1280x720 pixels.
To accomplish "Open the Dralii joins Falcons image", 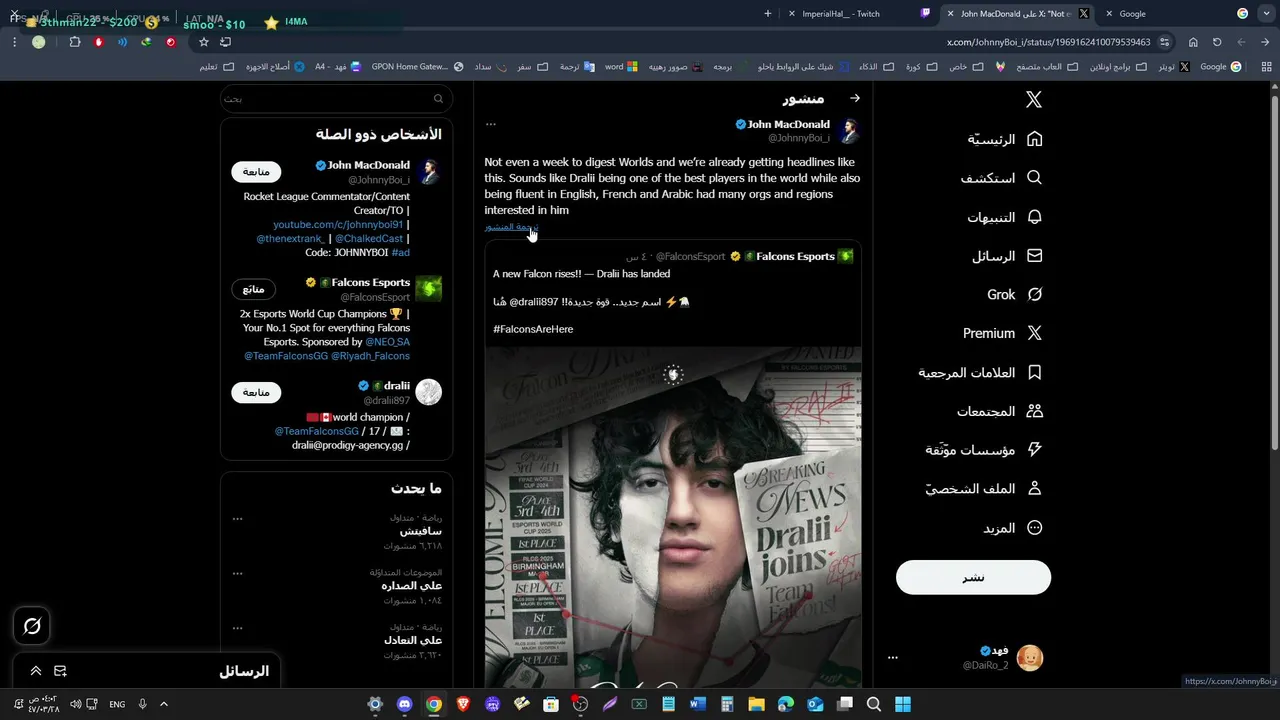I will point(673,517).
